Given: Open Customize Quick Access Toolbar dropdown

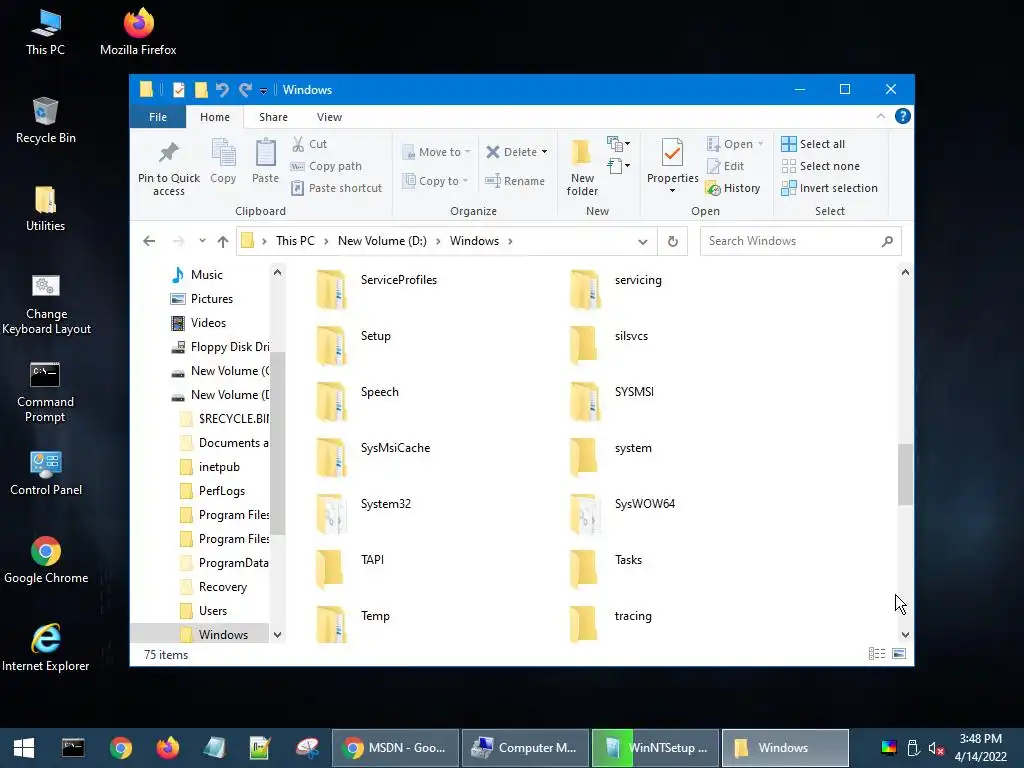Looking at the screenshot, I should [263, 91].
